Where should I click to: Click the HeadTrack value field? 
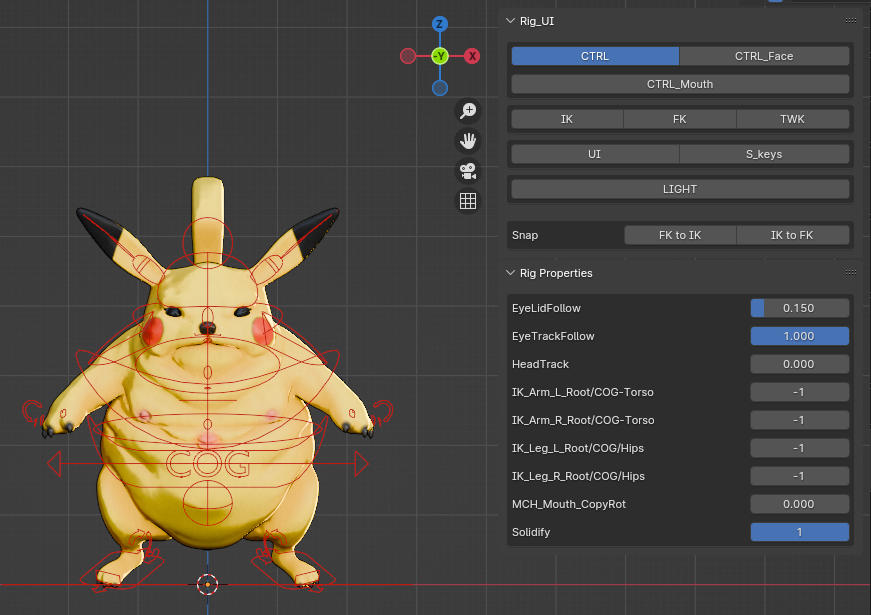click(x=799, y=364)
